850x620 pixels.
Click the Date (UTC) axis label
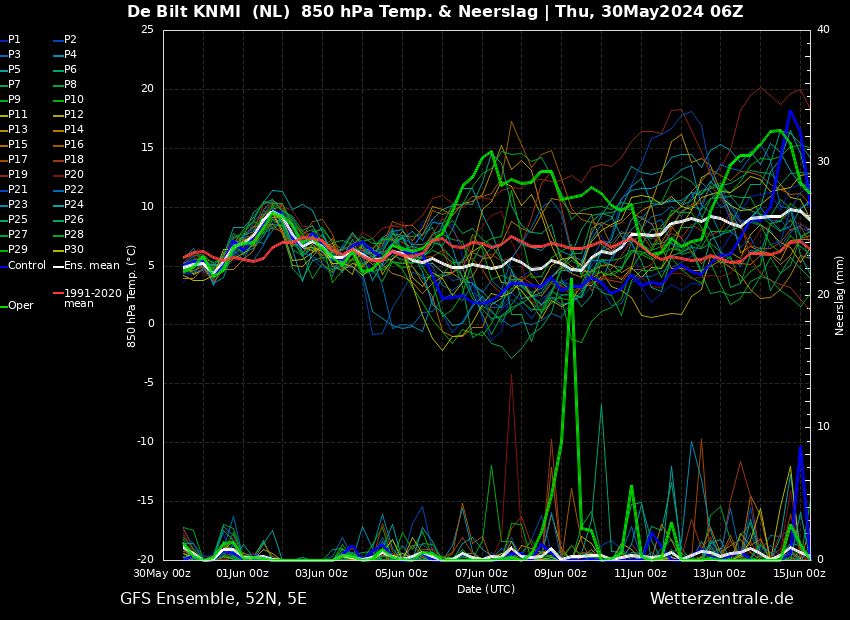486,589
